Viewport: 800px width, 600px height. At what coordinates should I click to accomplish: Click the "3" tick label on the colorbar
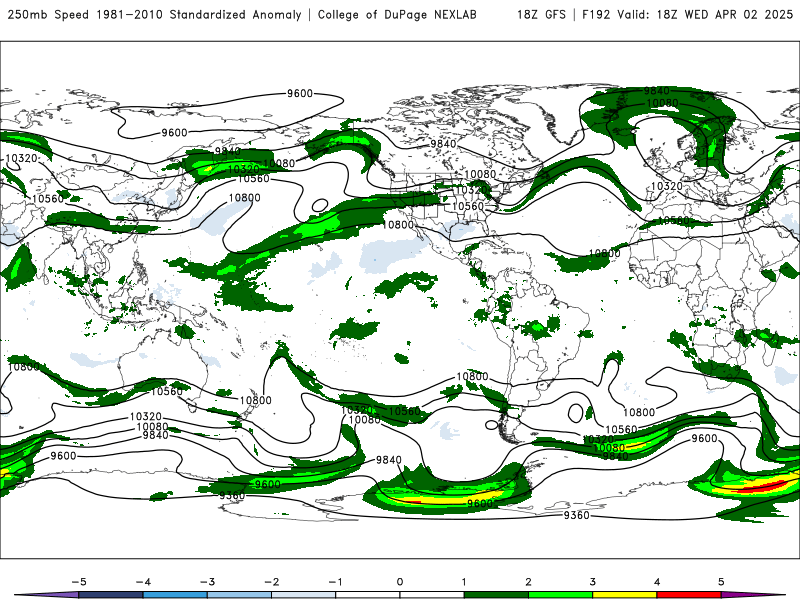pyautogui.click(x=592, y=582)
